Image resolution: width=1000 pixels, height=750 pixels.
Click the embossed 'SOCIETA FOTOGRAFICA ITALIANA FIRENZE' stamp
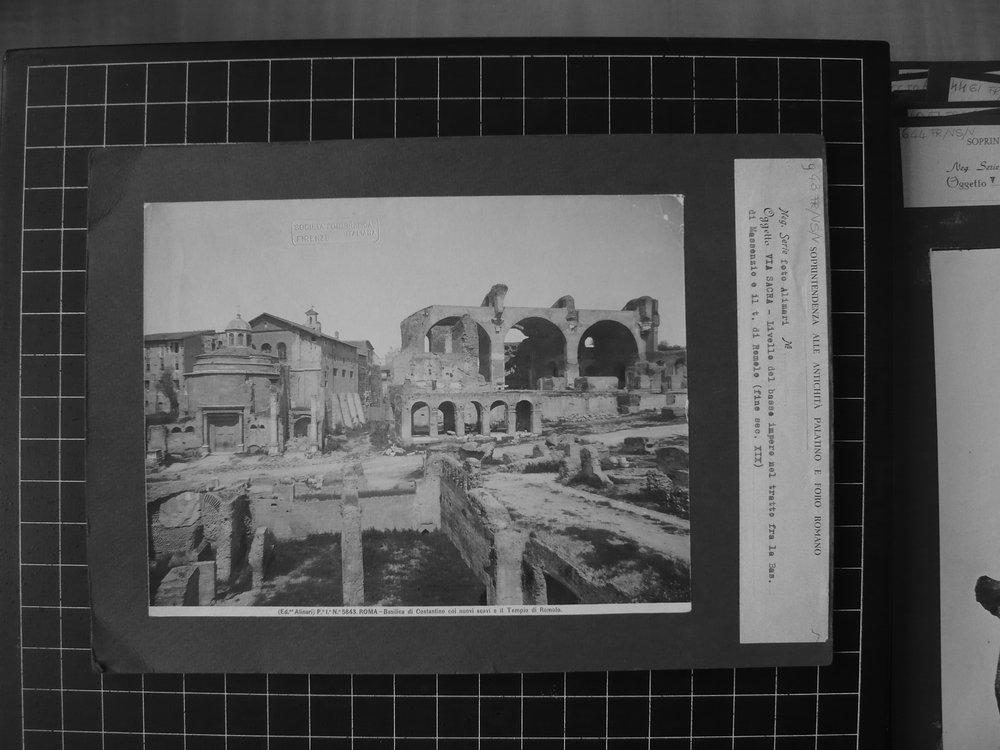point(335,232)
